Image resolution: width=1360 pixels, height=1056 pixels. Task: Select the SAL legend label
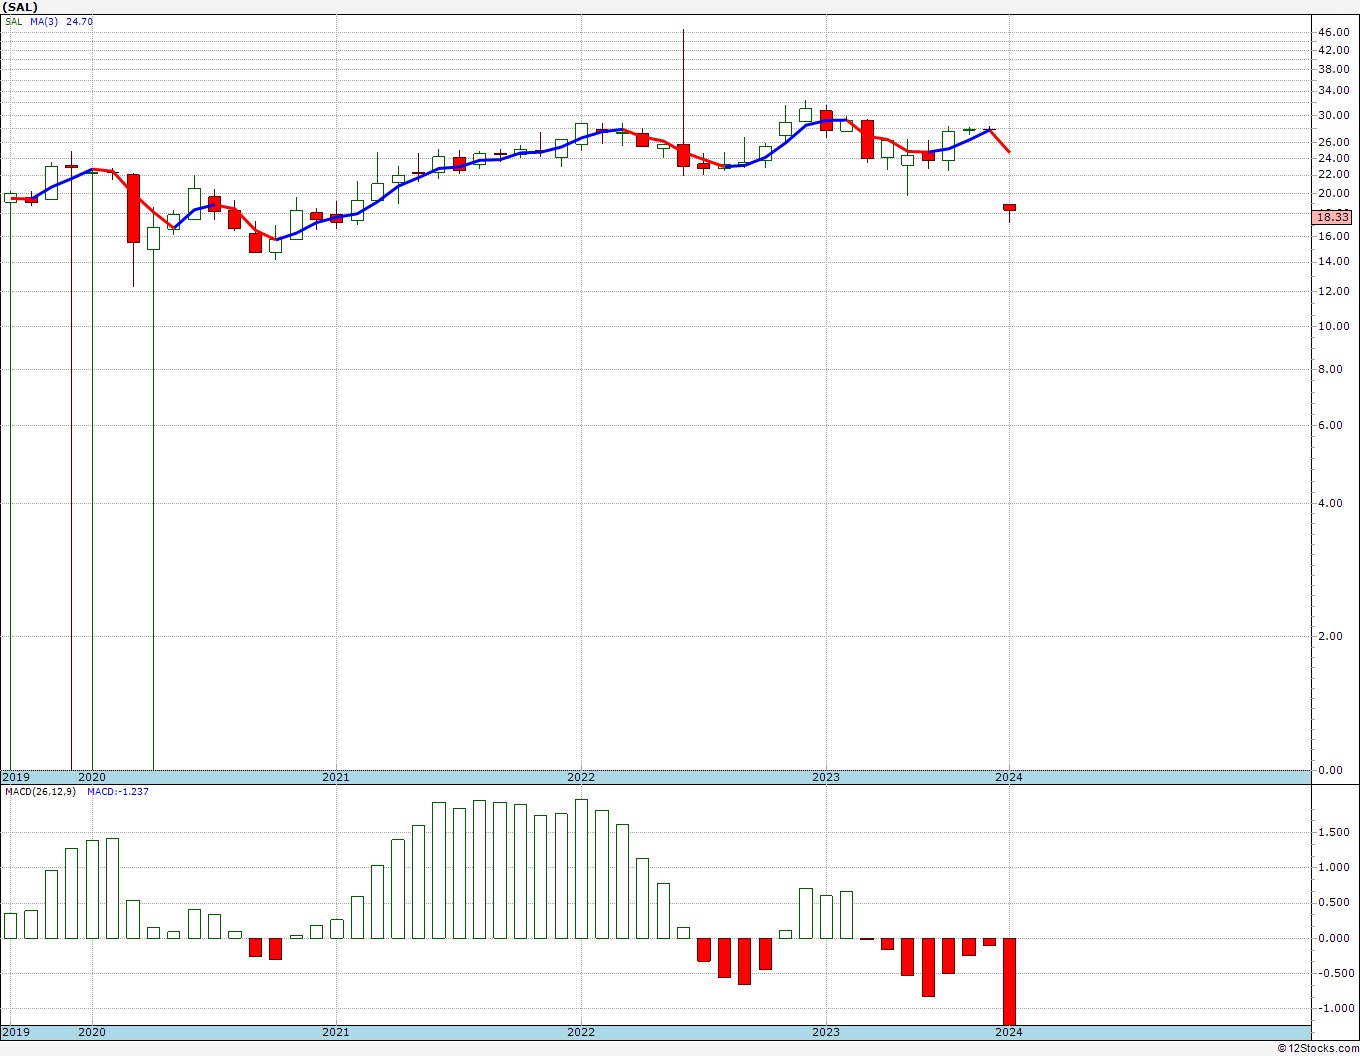pyautogui.click(x=14, y=21)
